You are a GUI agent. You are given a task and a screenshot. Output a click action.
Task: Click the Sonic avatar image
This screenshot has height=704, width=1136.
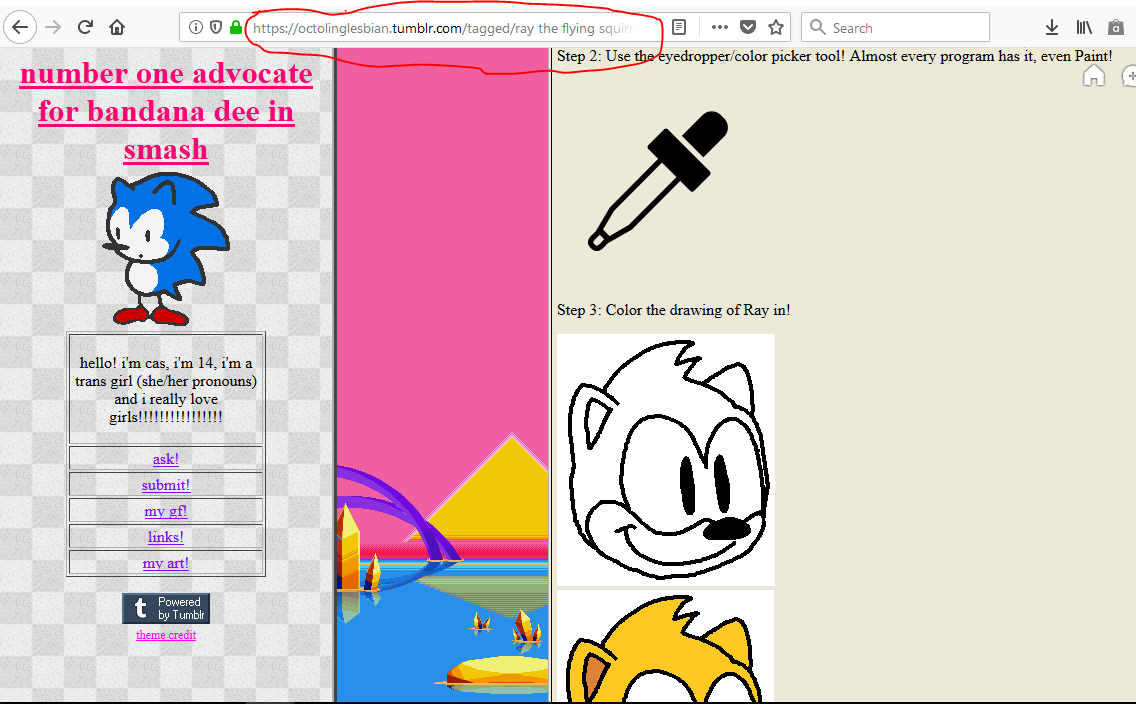[x=166, y=248]
